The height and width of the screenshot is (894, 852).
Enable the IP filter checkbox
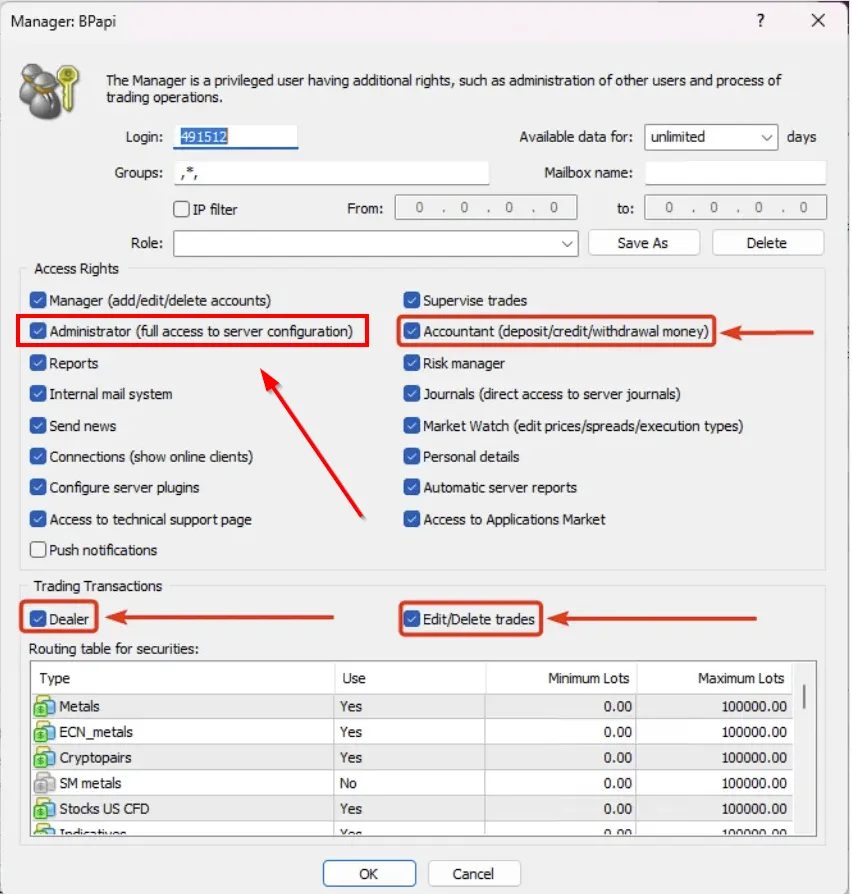click(182, 210)
